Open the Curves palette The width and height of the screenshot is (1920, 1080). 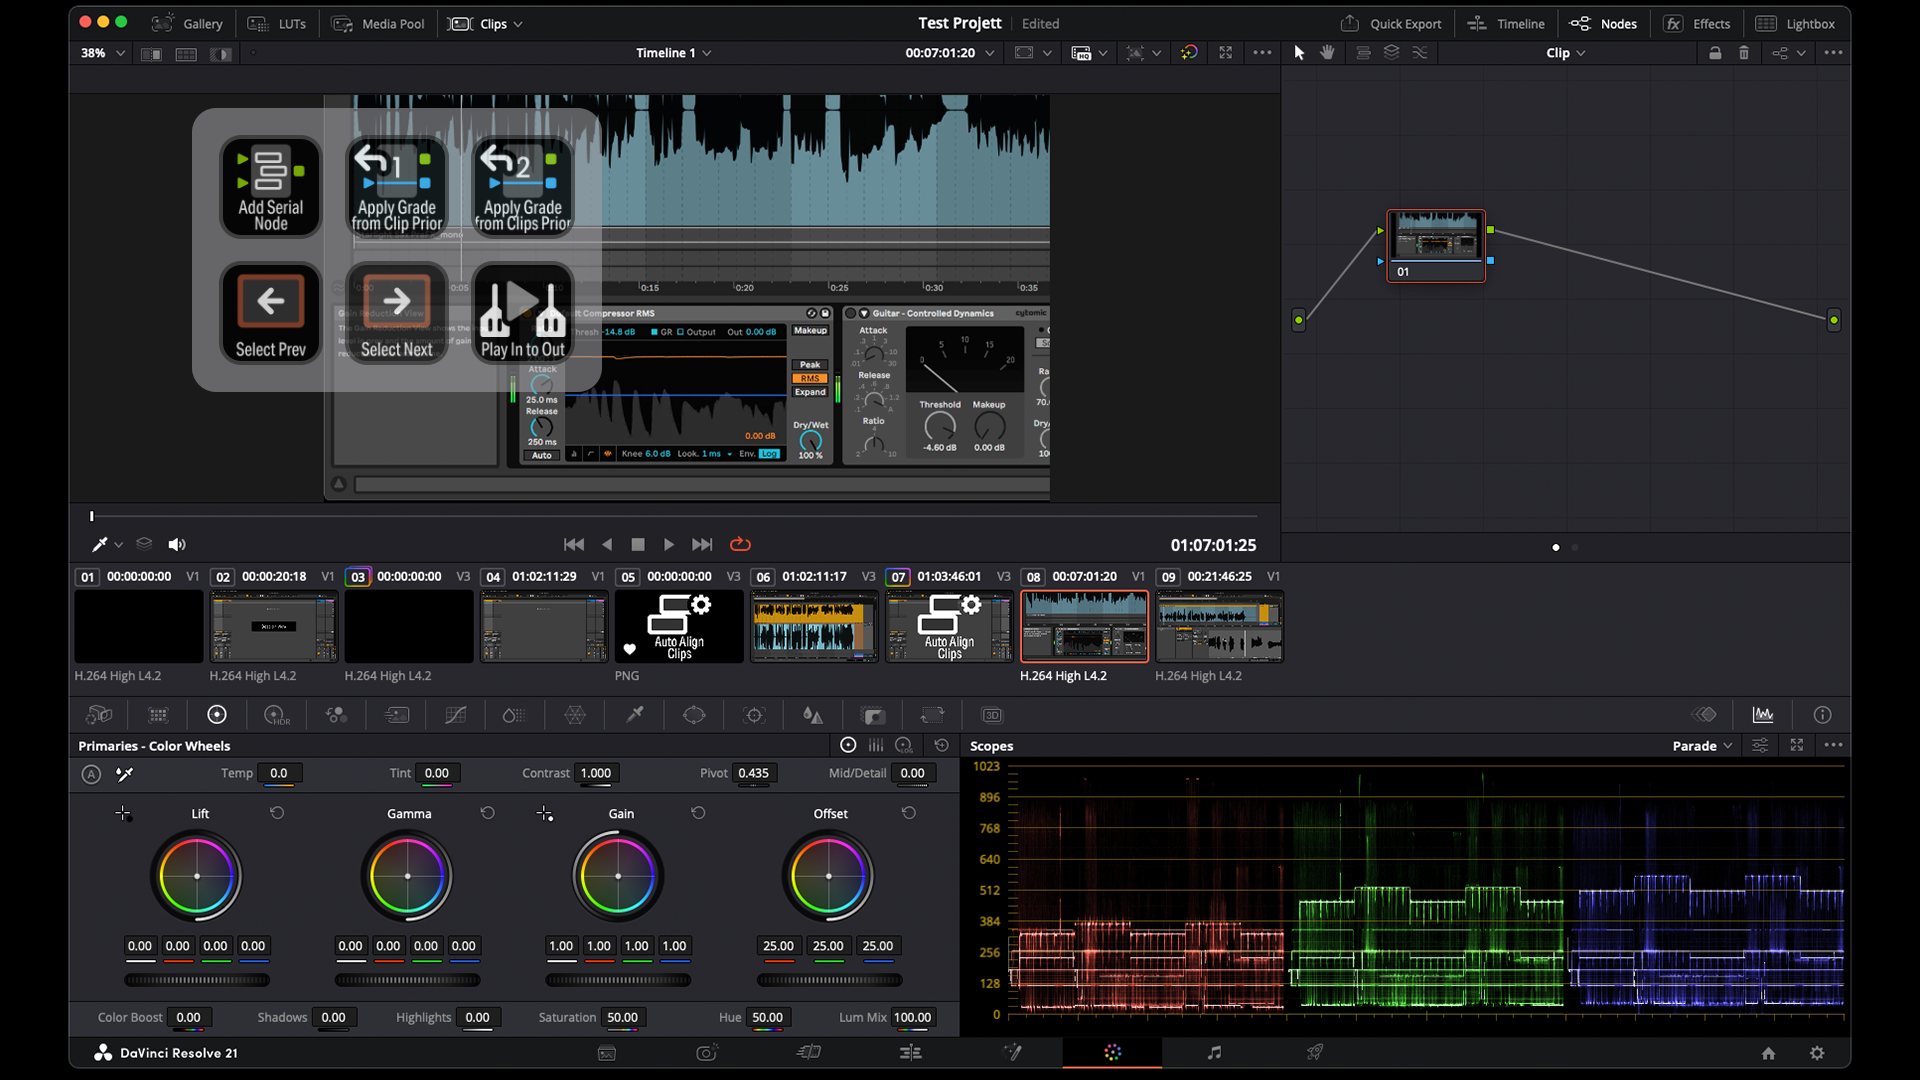tap(455, 715)
